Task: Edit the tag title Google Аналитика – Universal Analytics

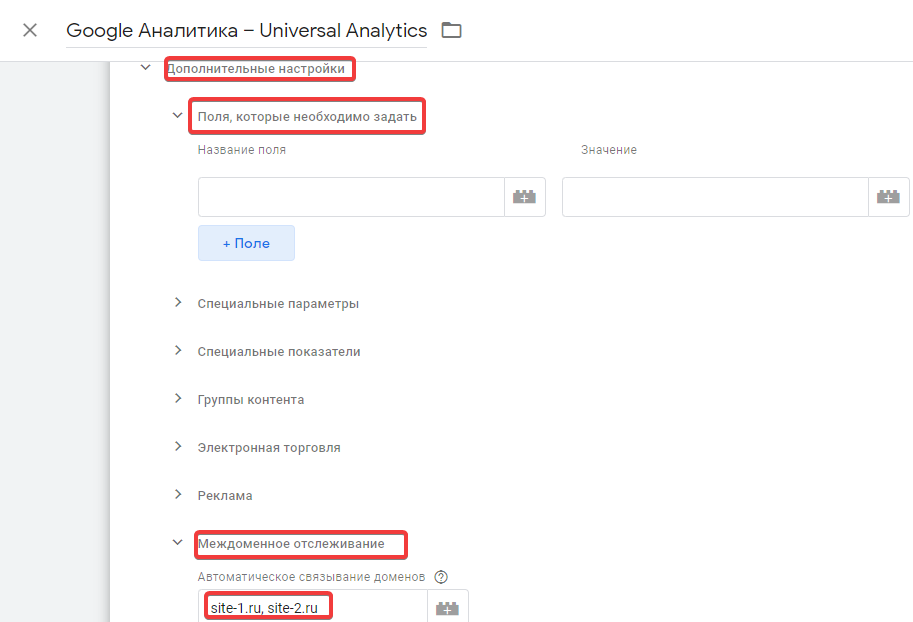Action: coord(246,30)
